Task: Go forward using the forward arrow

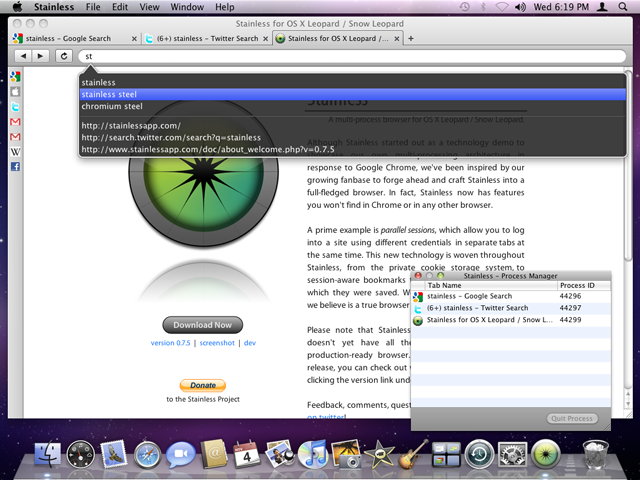Action: tap(40, 56)
